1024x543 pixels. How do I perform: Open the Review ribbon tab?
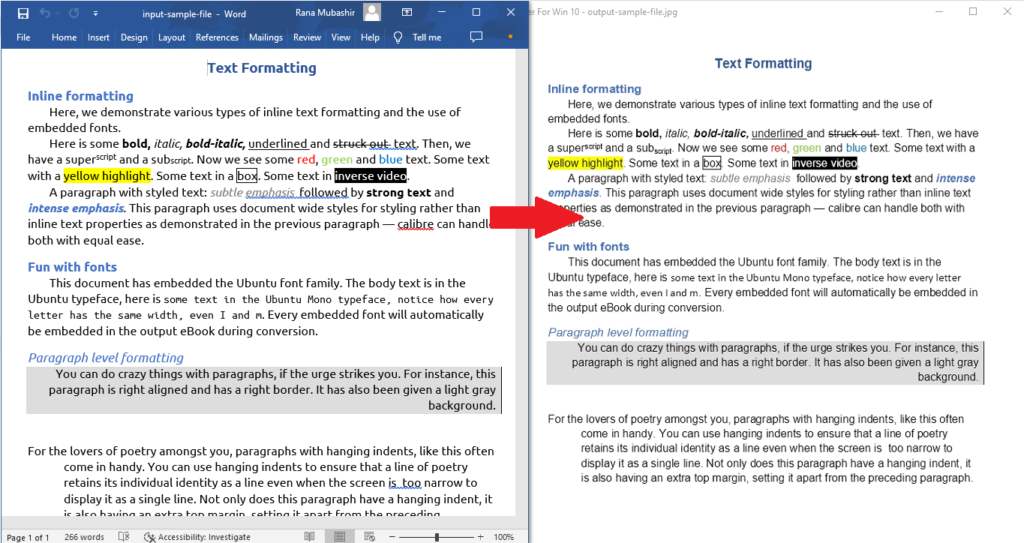pos(307,37)
